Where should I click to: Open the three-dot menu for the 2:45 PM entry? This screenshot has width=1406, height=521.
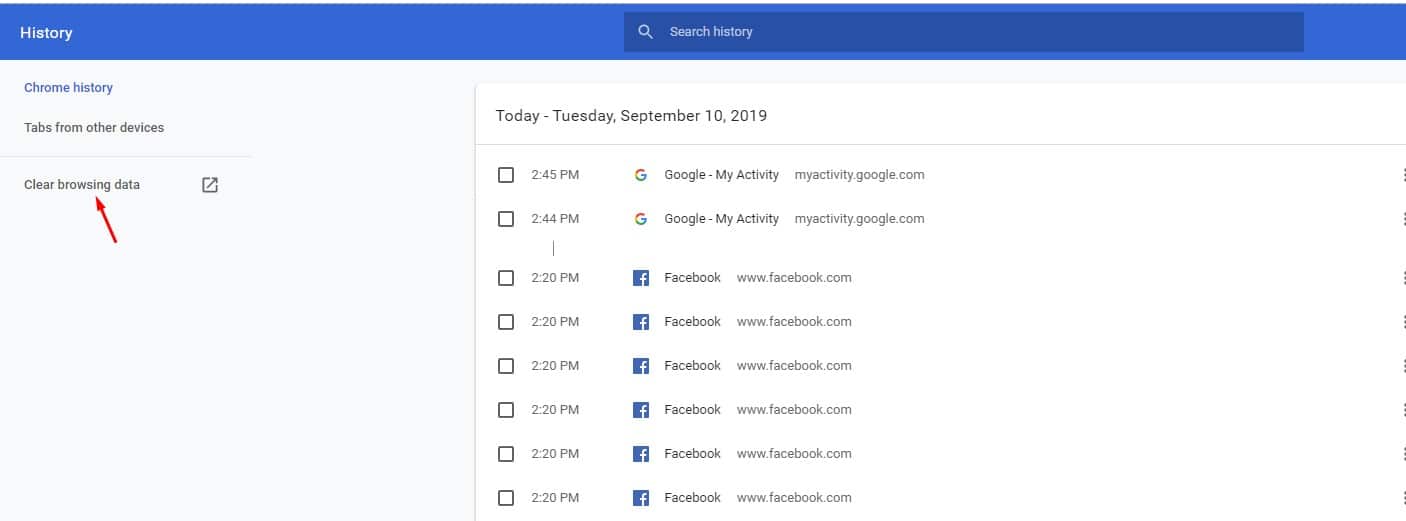tap(1402, 175)
